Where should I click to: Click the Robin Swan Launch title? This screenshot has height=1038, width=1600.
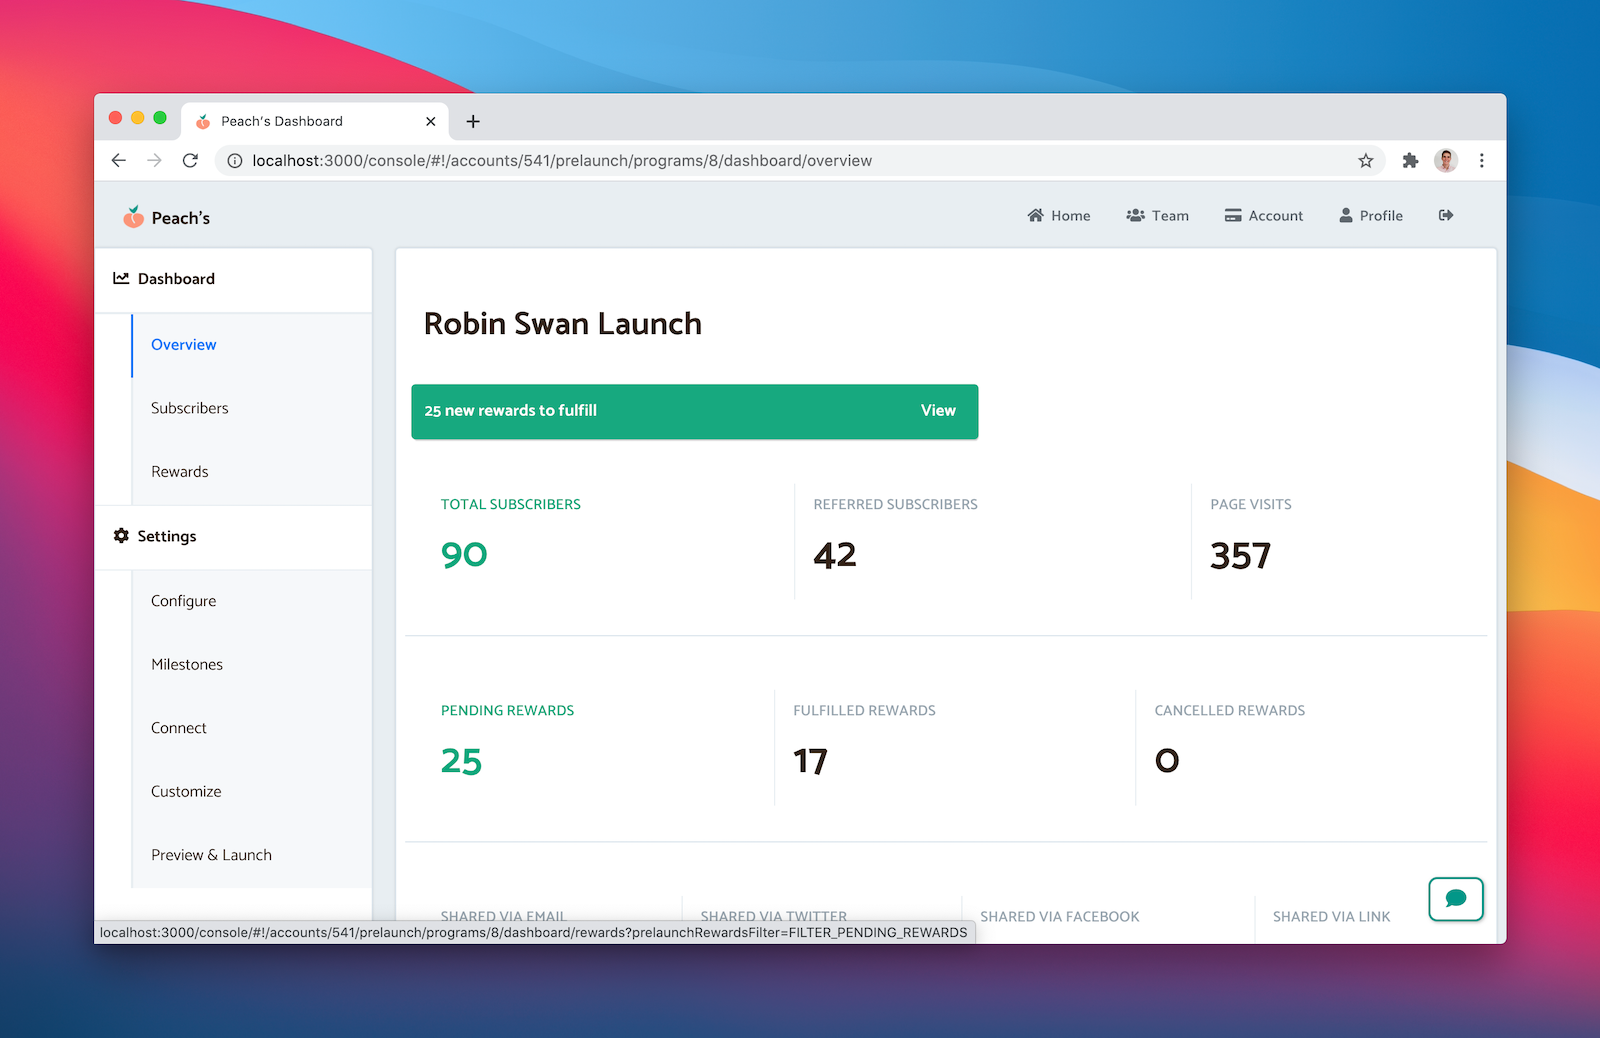tap(563, 323)
